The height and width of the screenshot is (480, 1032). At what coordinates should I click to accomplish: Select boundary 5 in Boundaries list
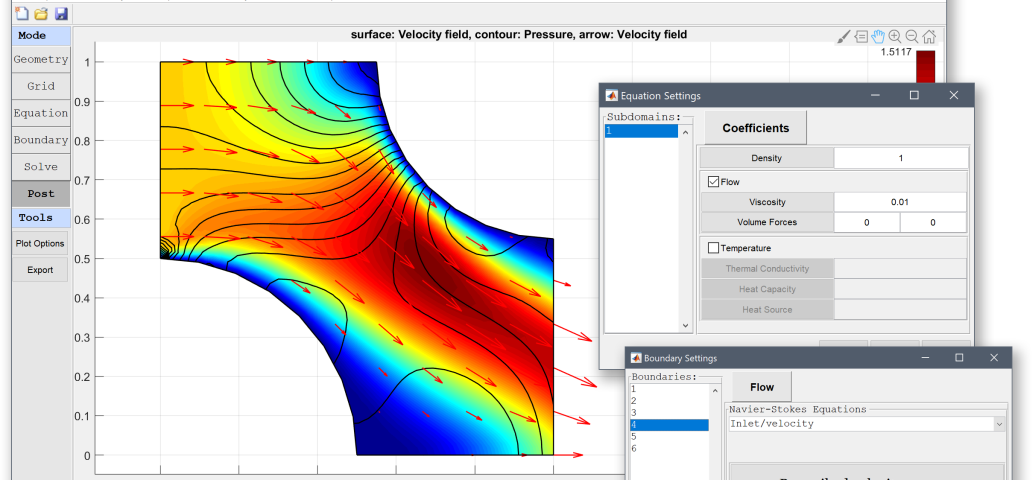pyautogui.click(x=669, y=437)
